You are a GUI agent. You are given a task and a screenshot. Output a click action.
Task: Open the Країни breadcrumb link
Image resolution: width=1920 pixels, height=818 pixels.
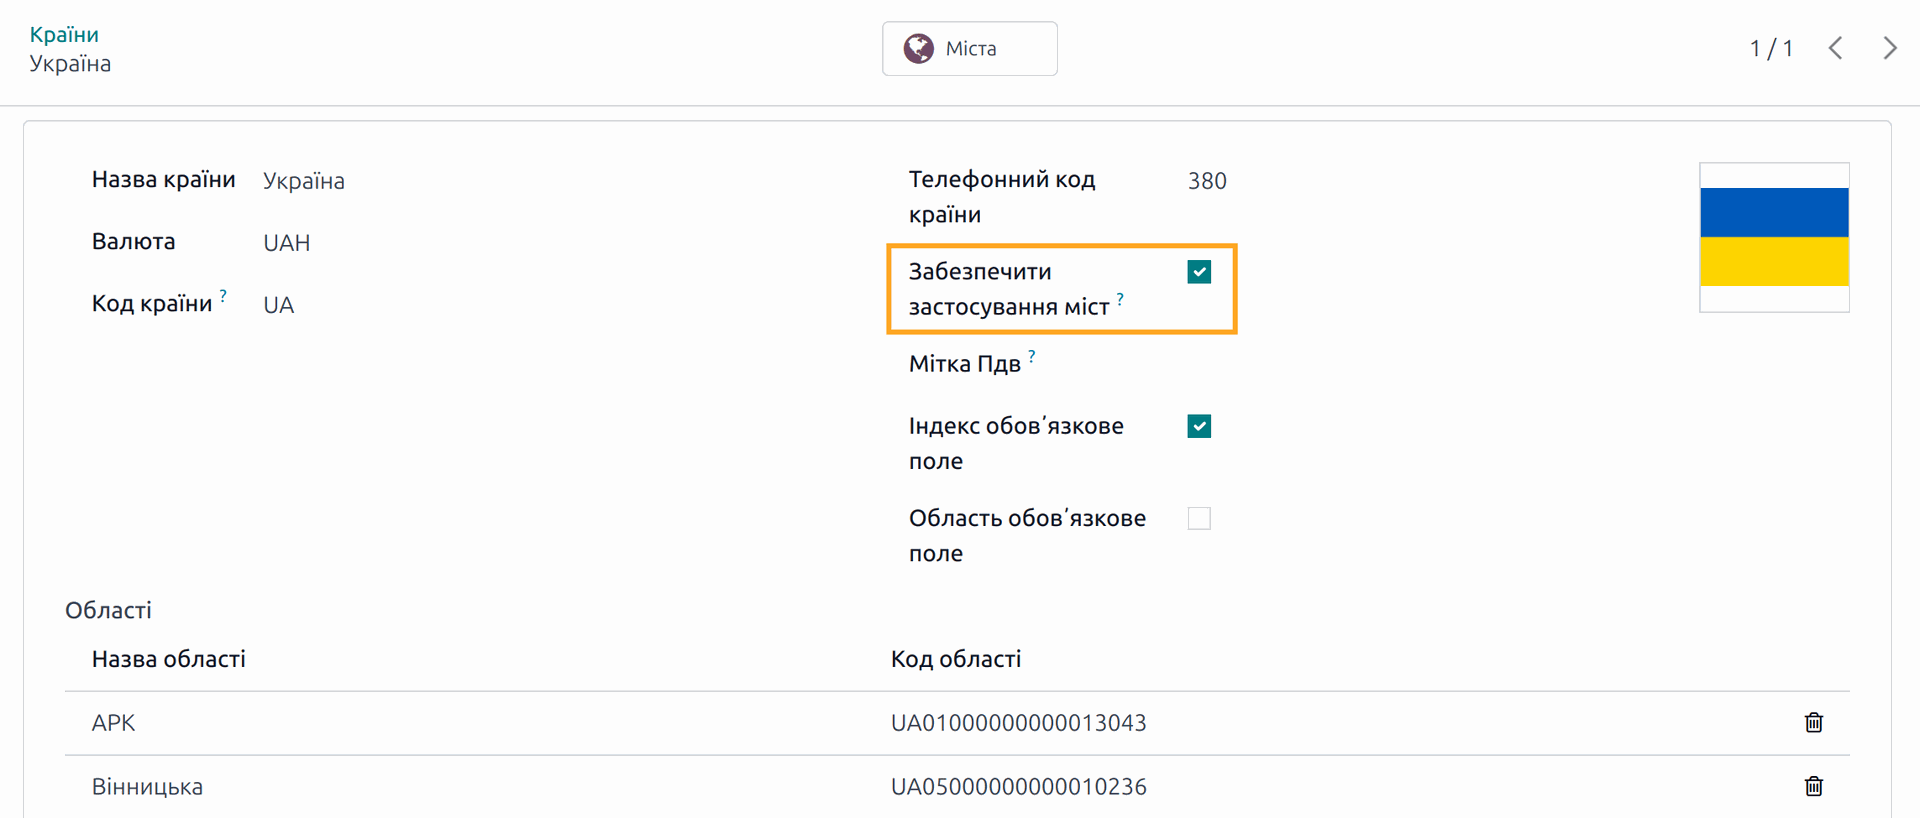coord(64,34)
